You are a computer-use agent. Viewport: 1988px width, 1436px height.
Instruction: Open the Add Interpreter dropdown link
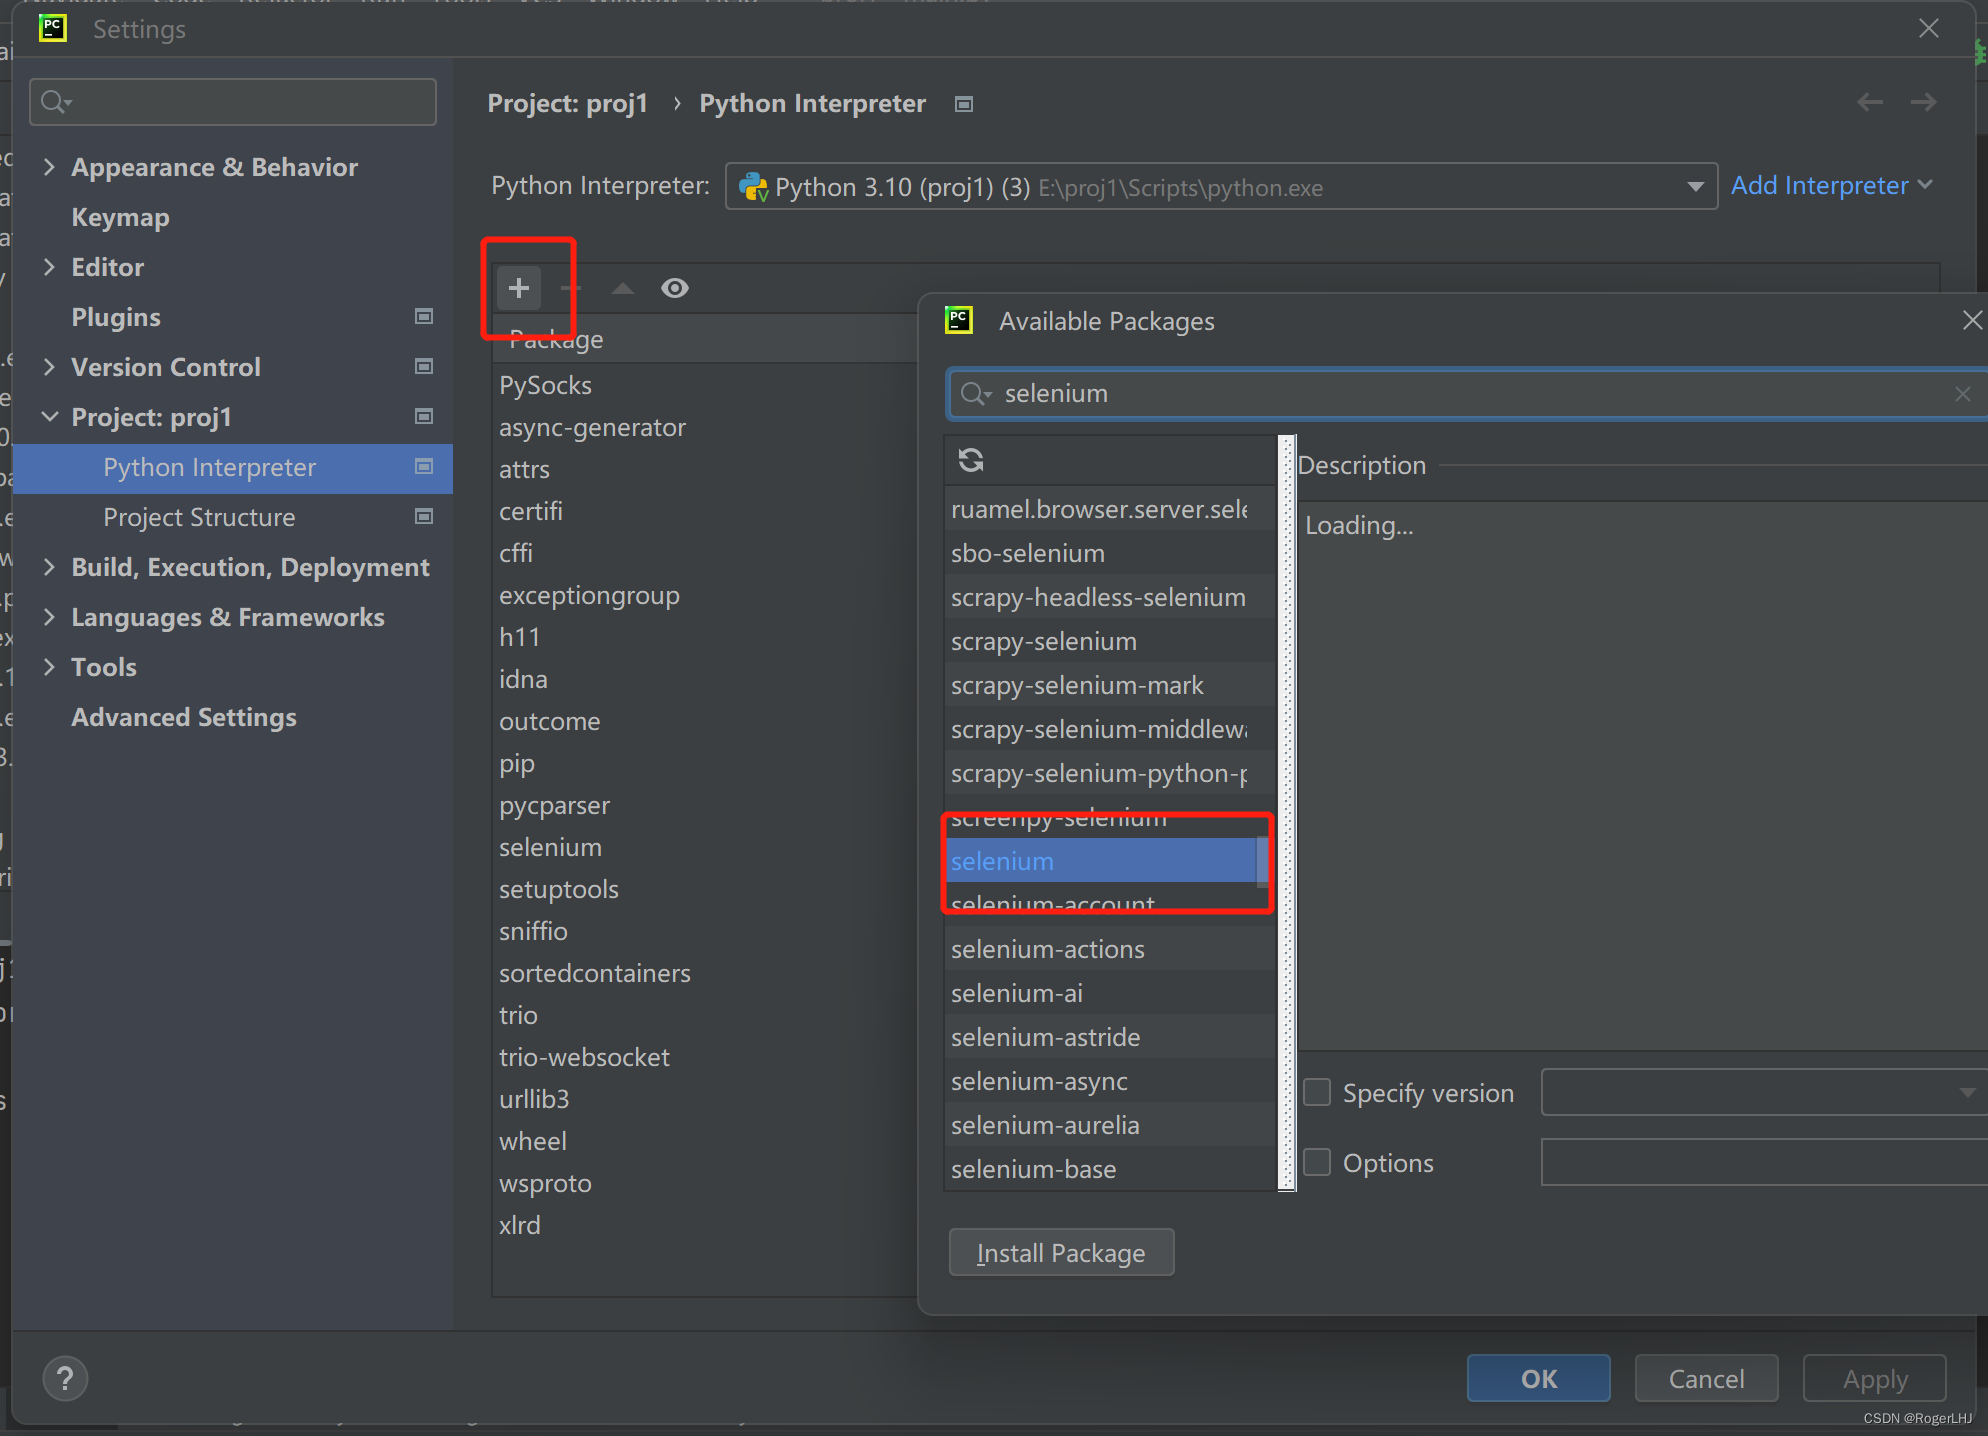click(x=1831, y=186)
